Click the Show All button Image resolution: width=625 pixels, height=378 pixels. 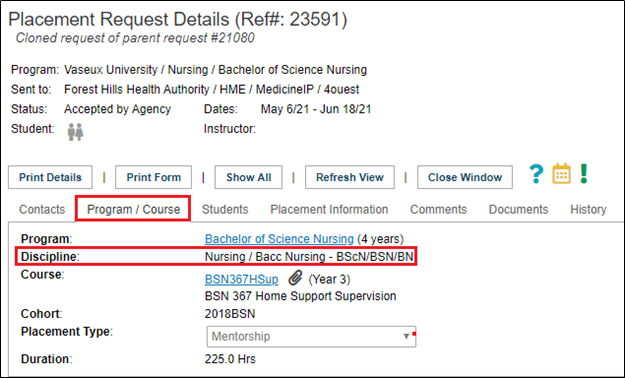(248, 177)
